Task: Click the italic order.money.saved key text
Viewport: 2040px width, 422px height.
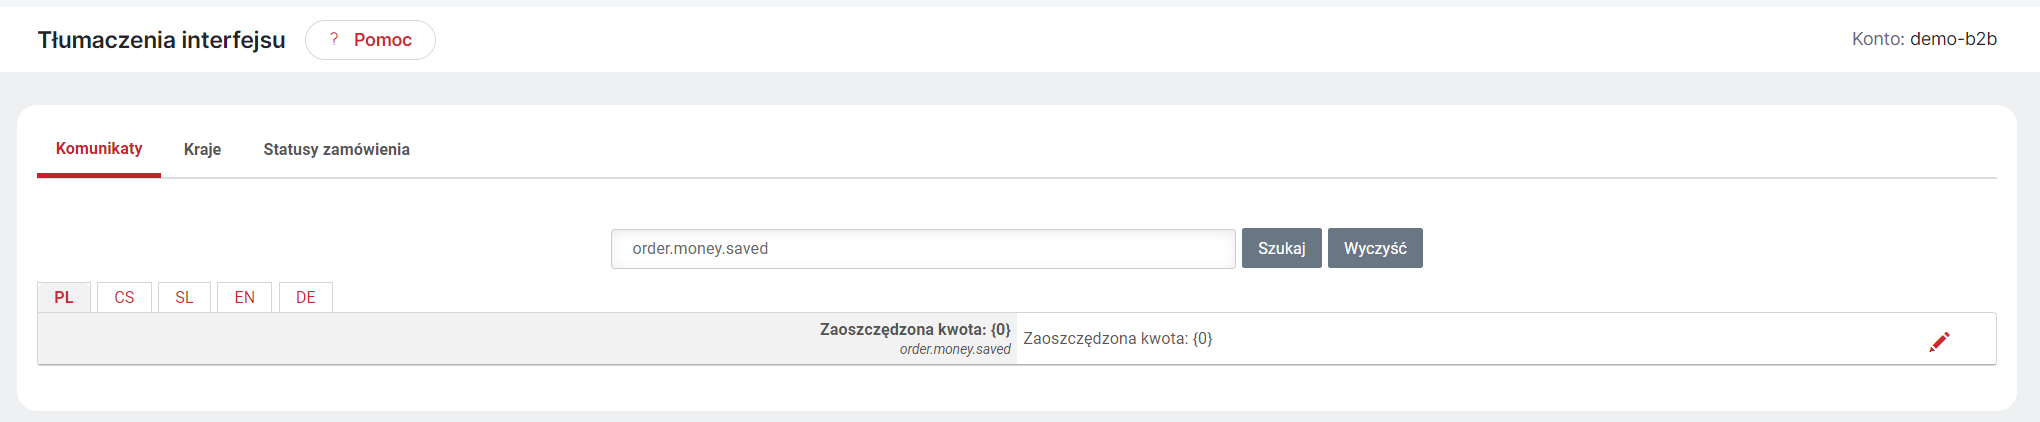Action: [955, 349]
